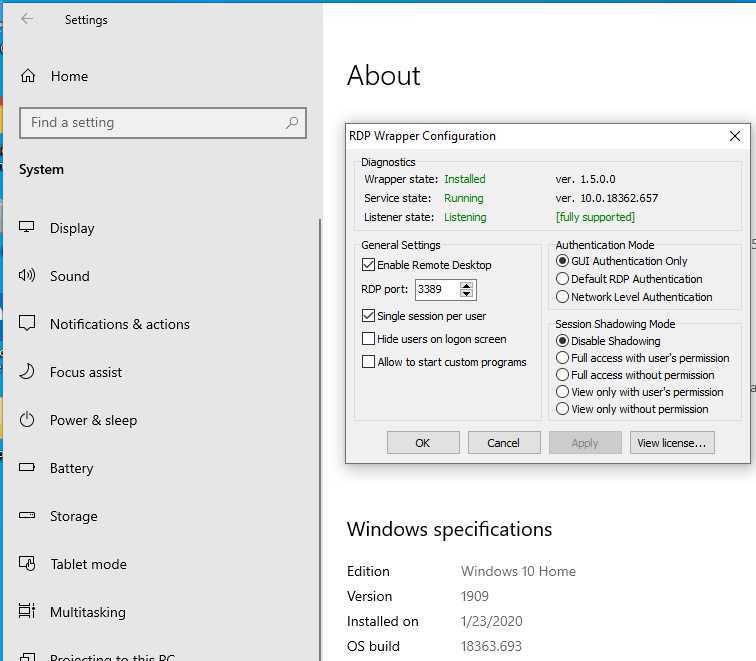The image size is (756, 661).
Task: Click the green 'Installed' wrapper state text
Action: pos(465,179)
